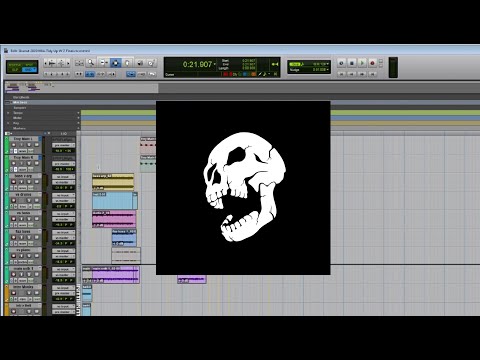The height and width of the screenshot is (360, 480).
Task: Click the Return to Zero button
Action: coord(341,74)
